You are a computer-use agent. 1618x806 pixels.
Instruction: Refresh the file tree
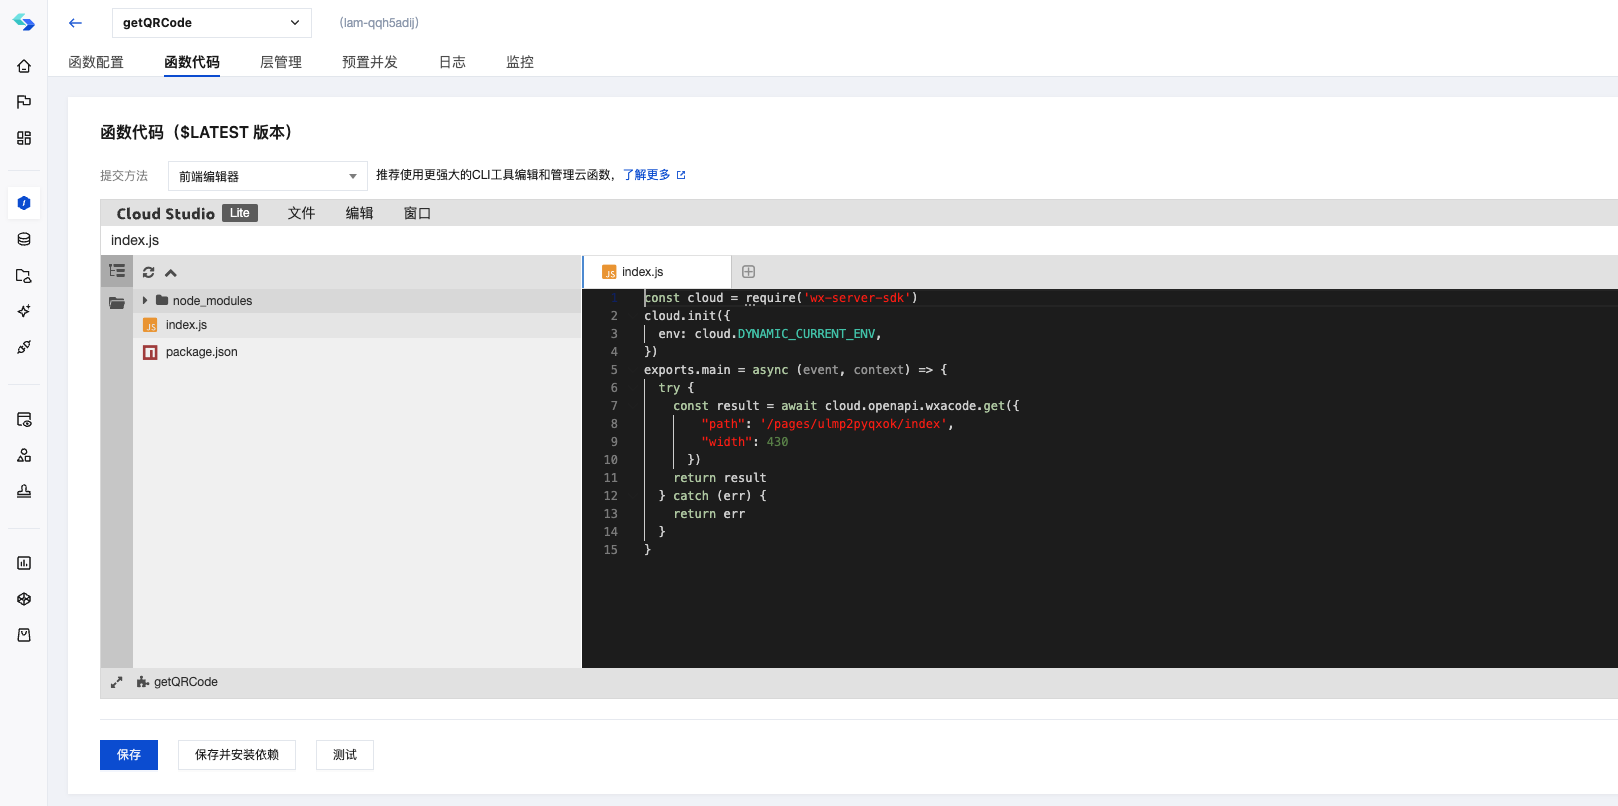(148, 272)
